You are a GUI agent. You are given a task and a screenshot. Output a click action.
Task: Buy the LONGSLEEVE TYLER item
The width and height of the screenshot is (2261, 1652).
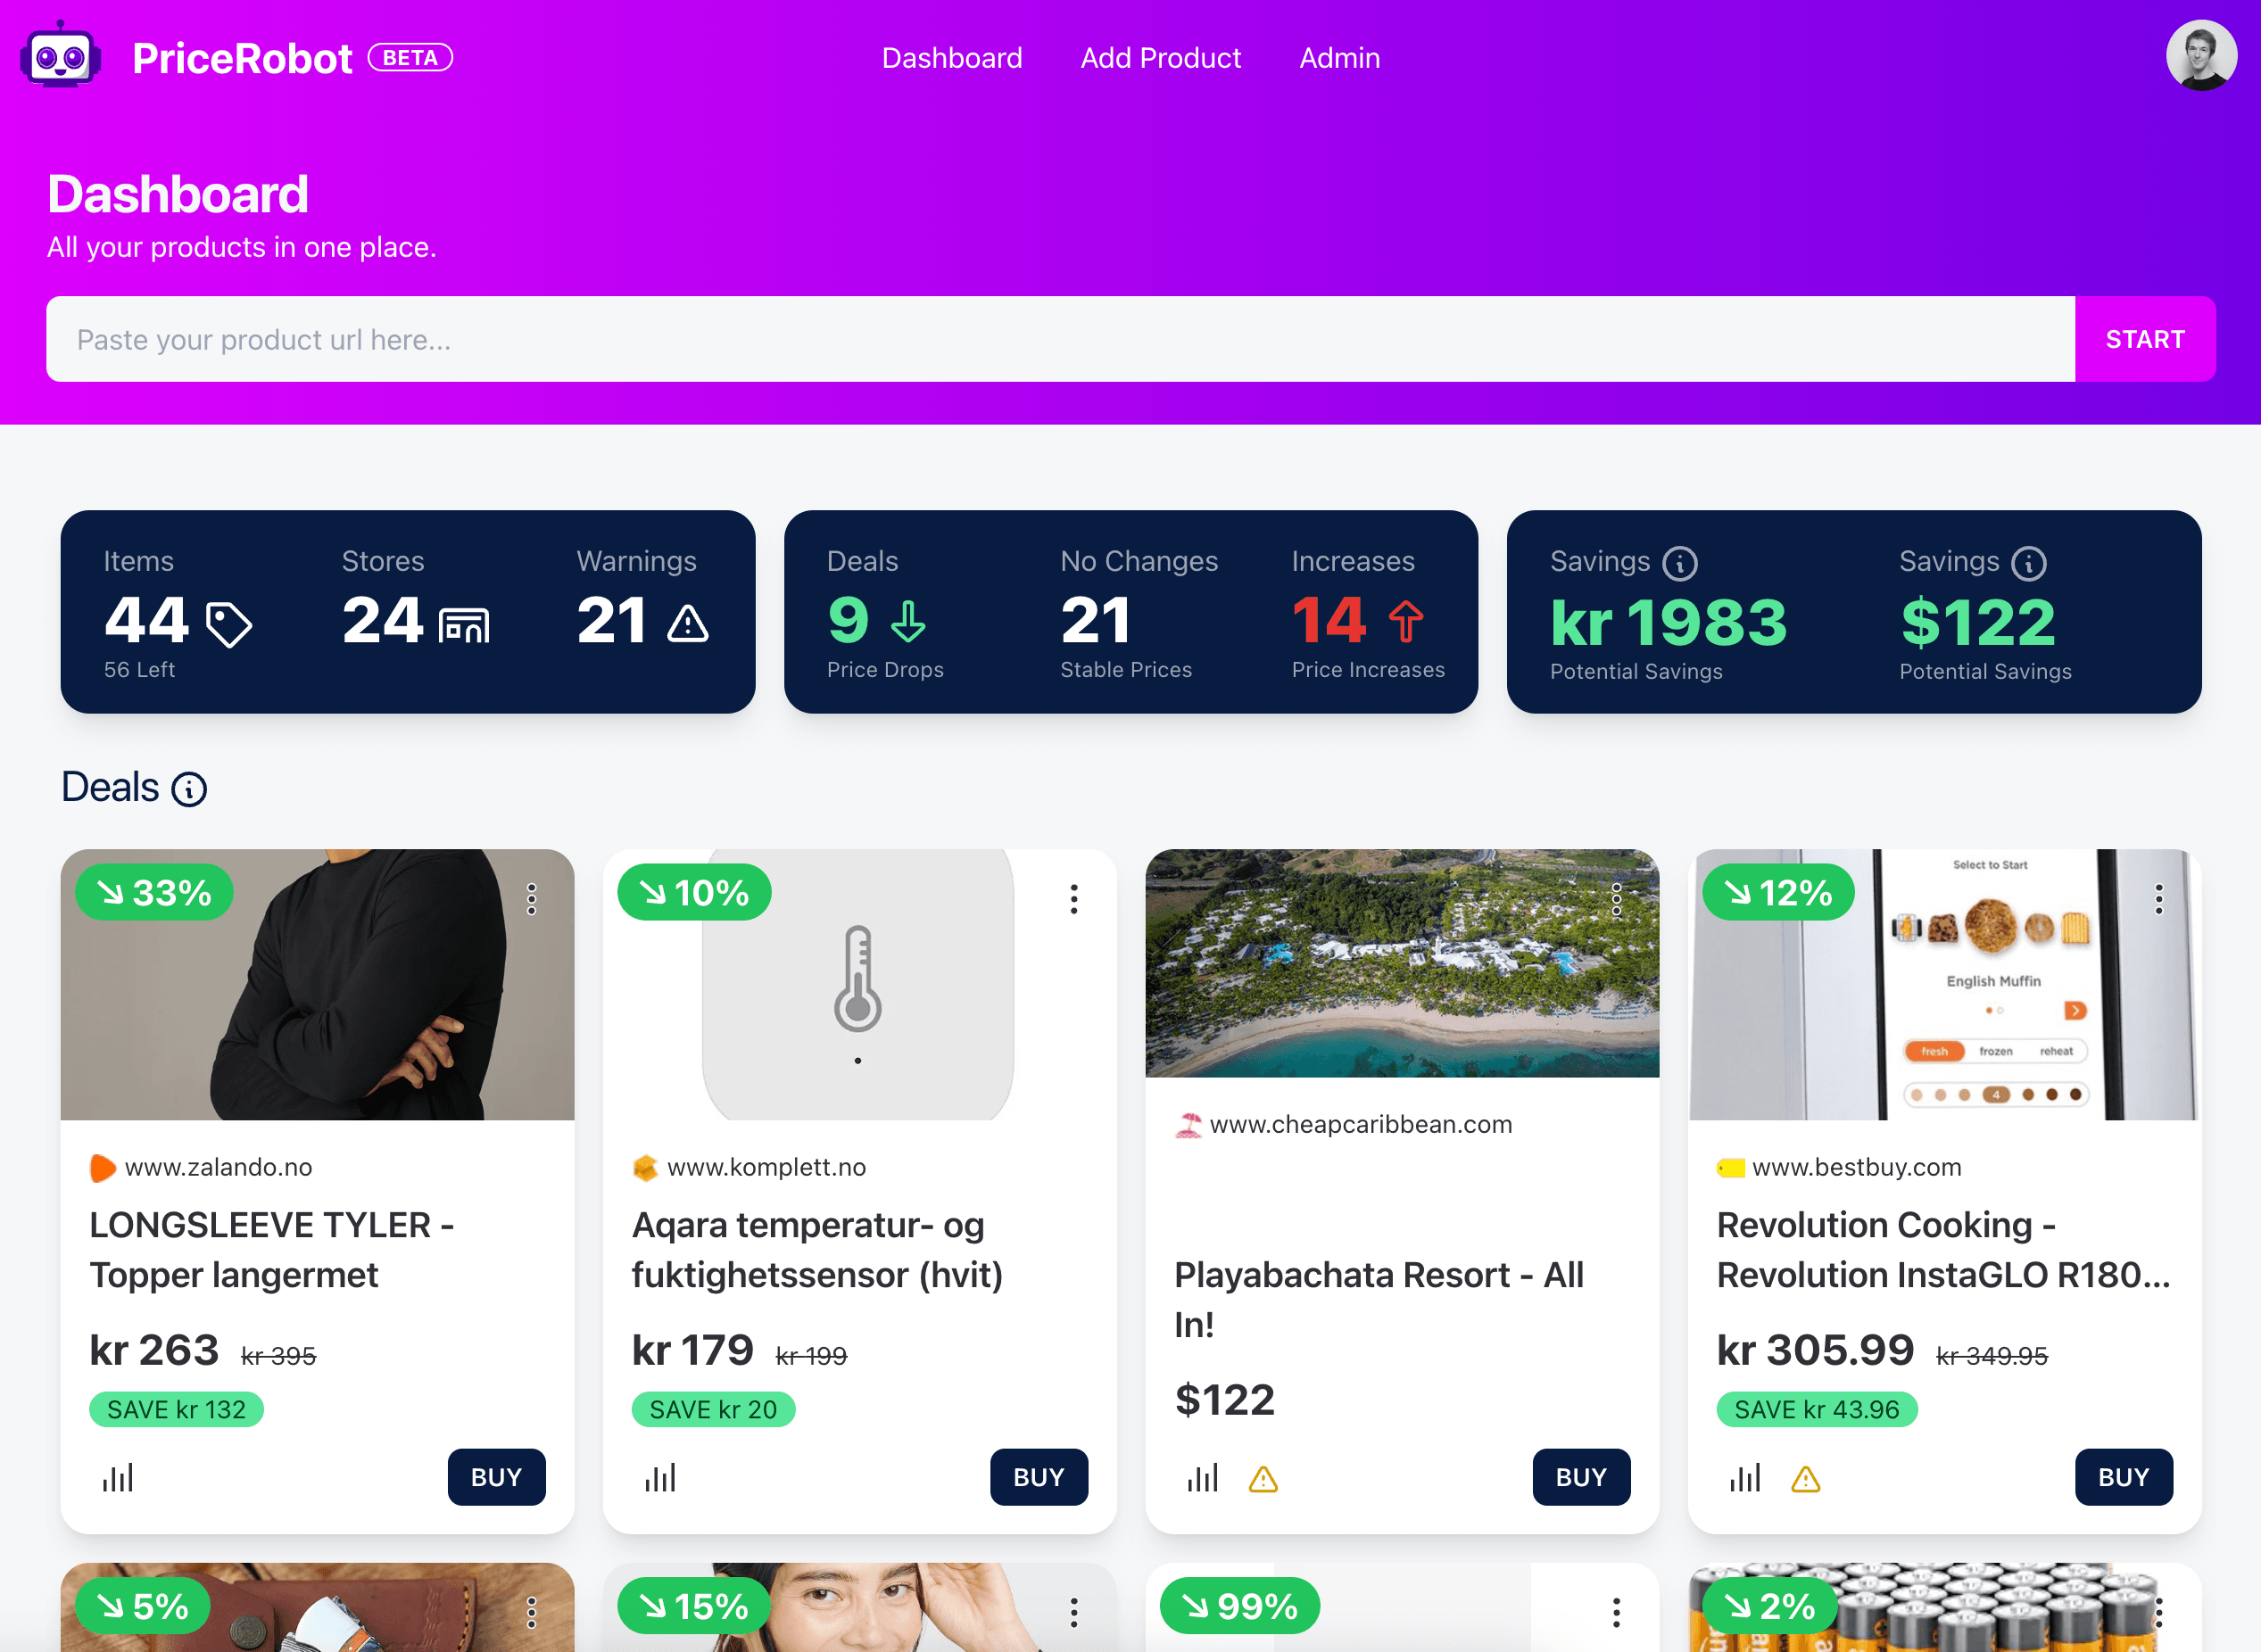(x=496, y=1477)
